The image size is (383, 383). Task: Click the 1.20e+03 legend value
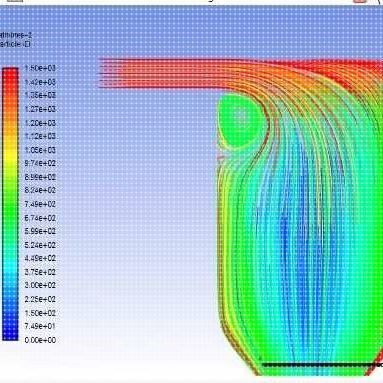tap(40, 123)
